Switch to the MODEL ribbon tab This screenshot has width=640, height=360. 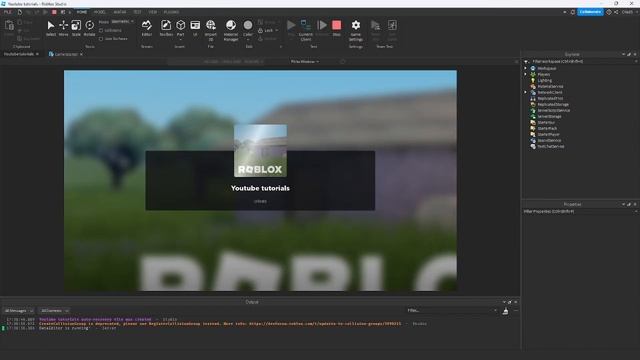[100, 12]
